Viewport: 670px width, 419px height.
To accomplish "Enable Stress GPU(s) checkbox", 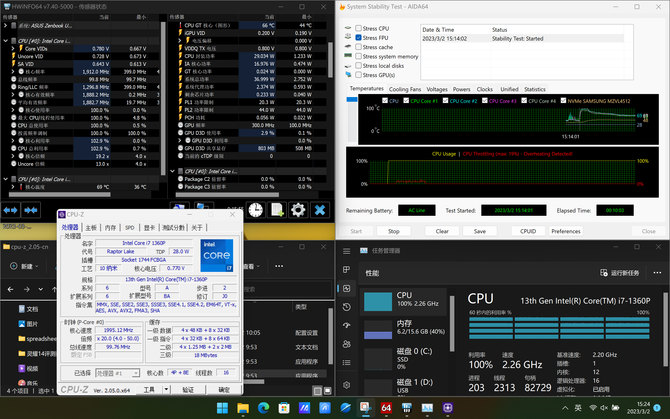I will [359, 75].
